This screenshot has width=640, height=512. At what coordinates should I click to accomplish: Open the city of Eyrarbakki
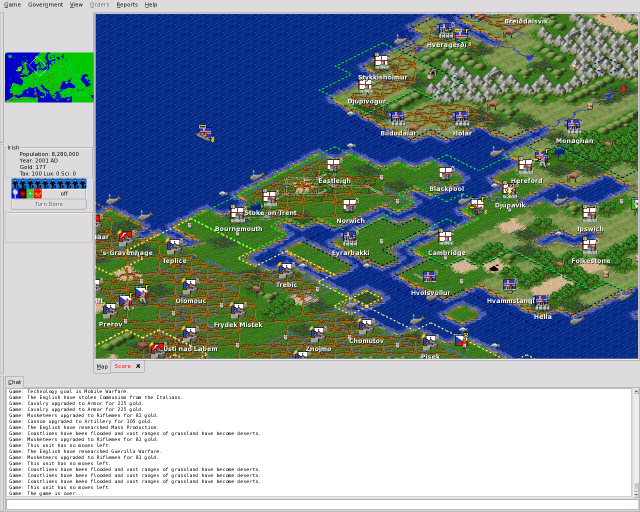(349, 238)
